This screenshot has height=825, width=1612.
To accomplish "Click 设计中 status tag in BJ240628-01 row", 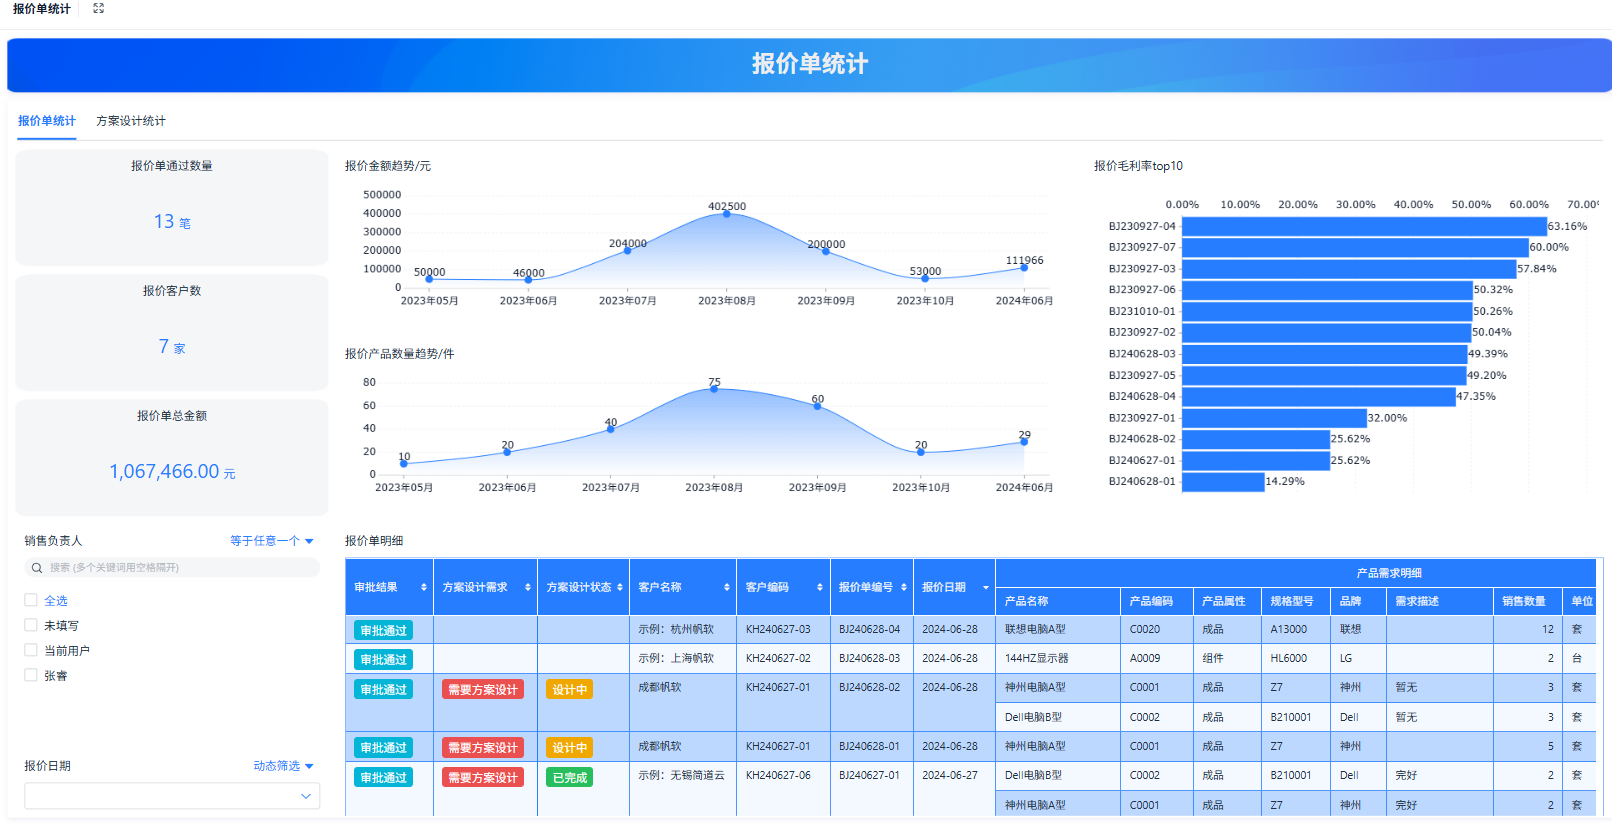I will click(x=570, y=748).
